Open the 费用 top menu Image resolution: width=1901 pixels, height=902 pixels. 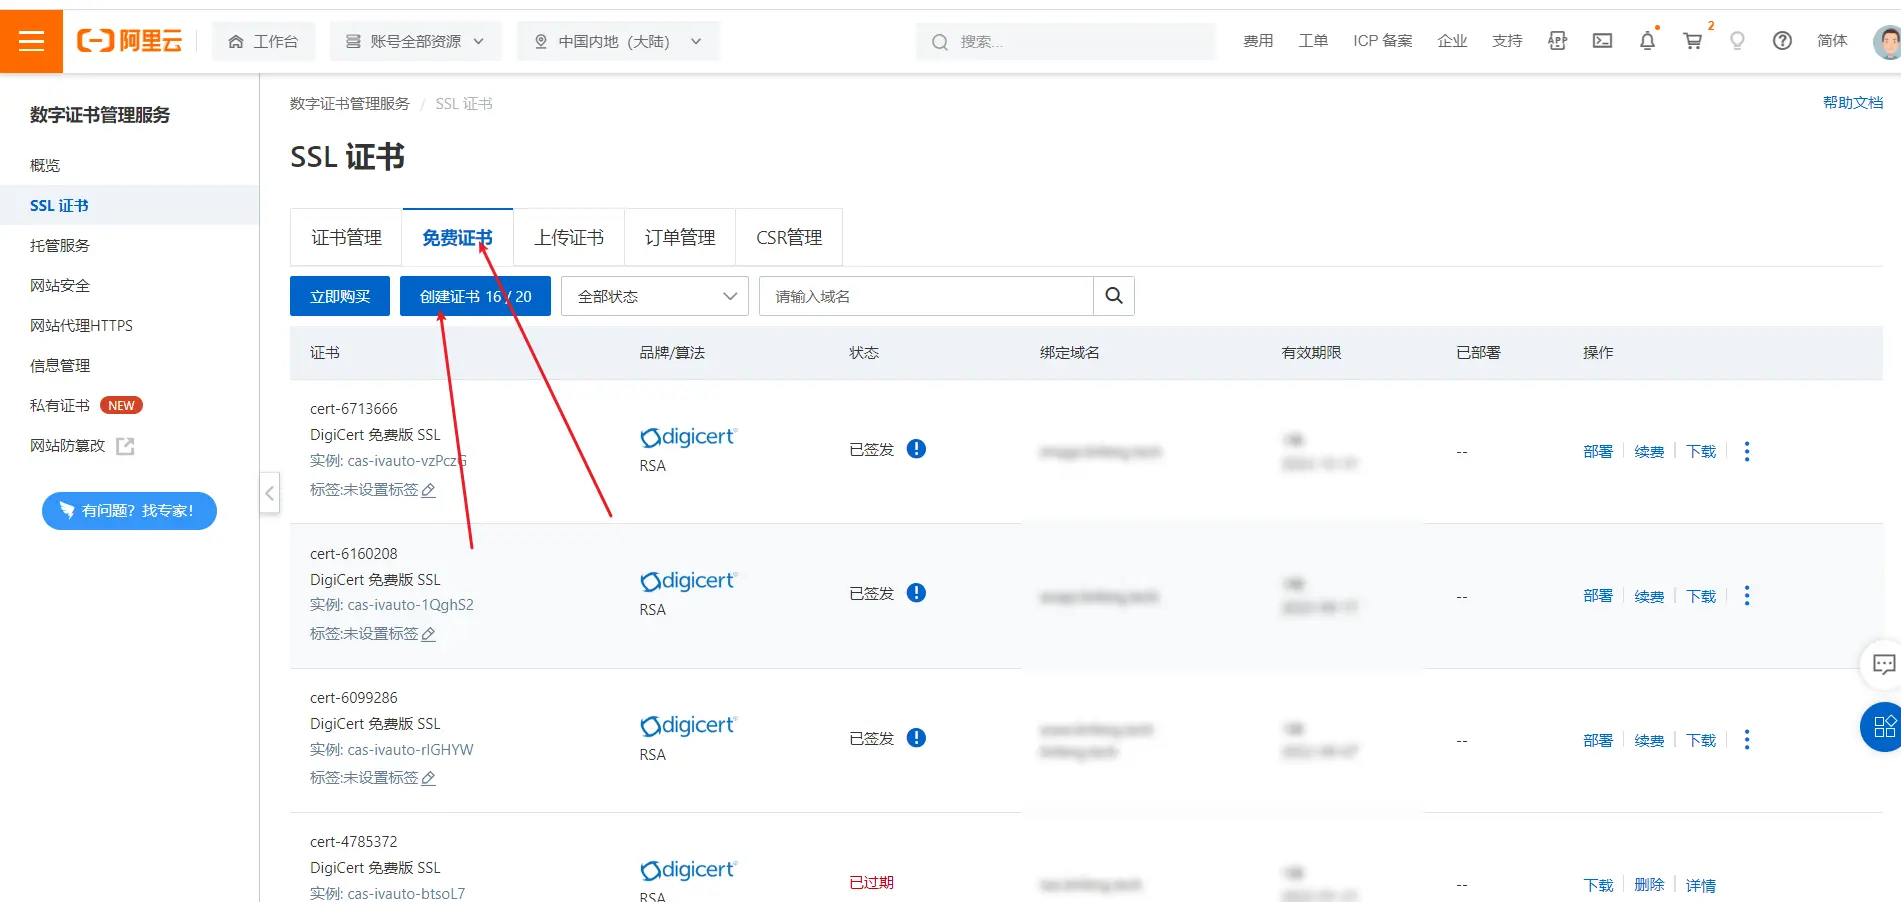[x=1258, y=41]
